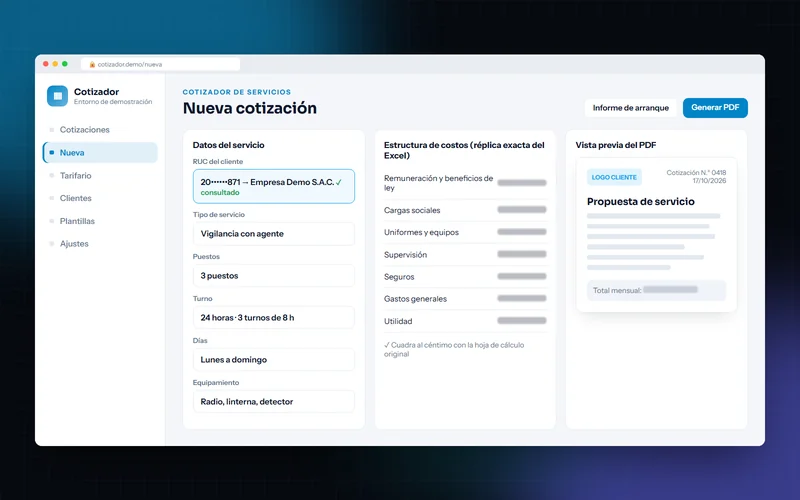Click the green consultado status text
The image size is (800, 500).
coord(220,192)
